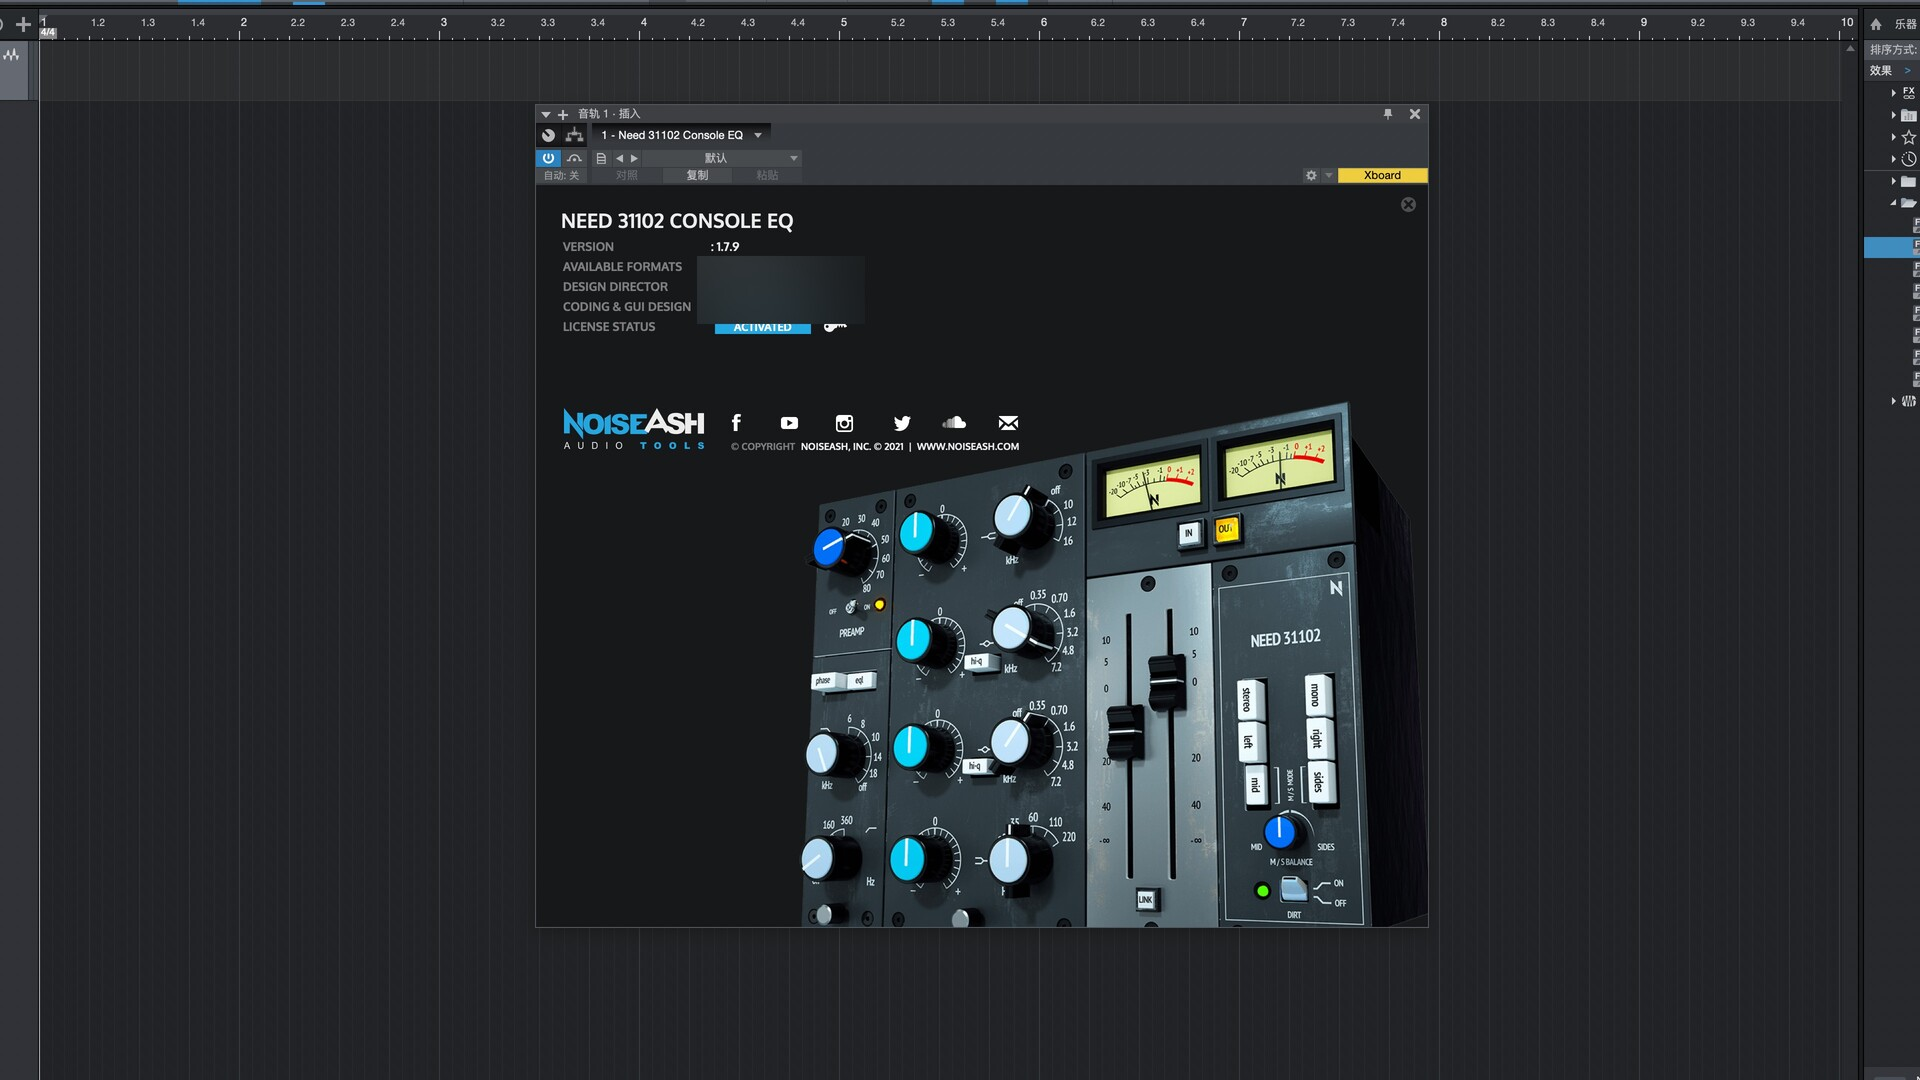
Task: Open plugin settings gear
Action: [1311, 175]
